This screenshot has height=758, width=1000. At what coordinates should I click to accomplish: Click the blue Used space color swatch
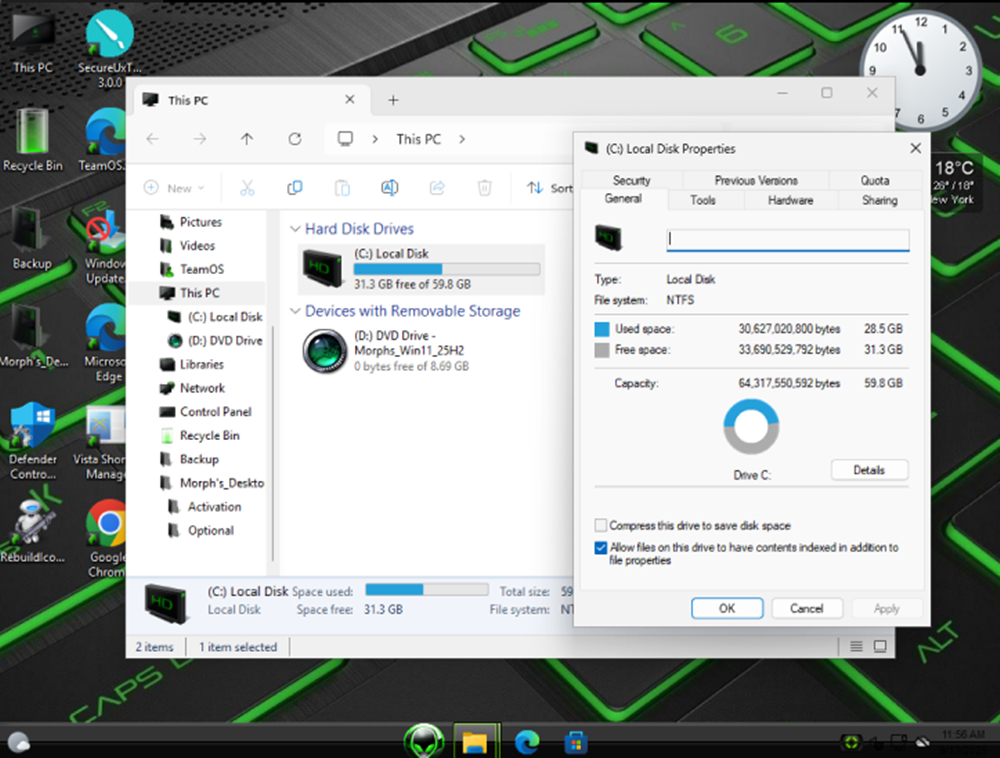click(x=602, y=329)
